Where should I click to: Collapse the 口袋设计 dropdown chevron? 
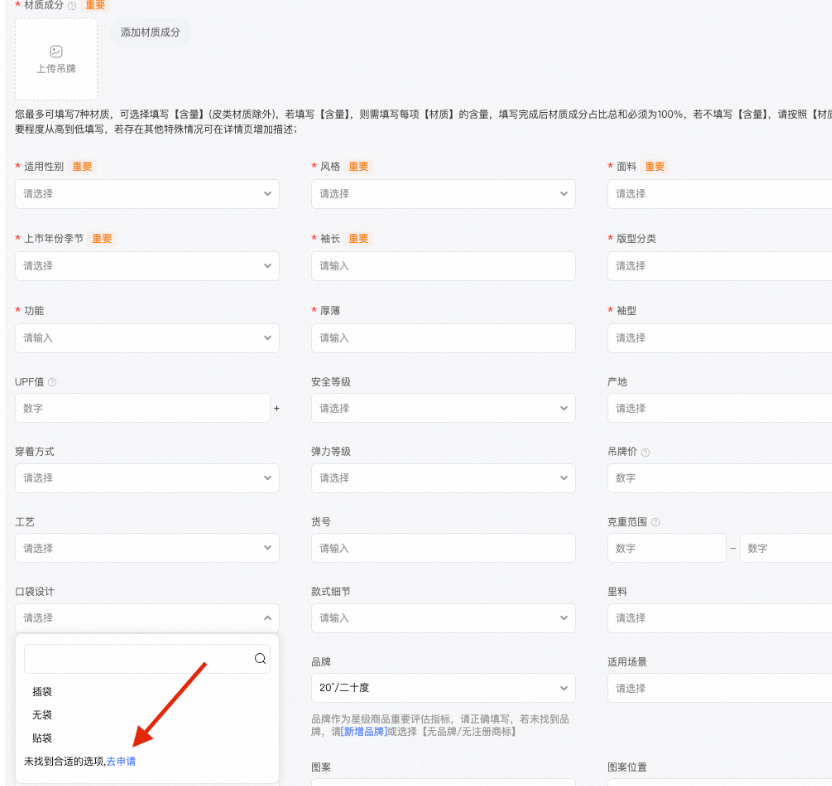pos(267,618)
